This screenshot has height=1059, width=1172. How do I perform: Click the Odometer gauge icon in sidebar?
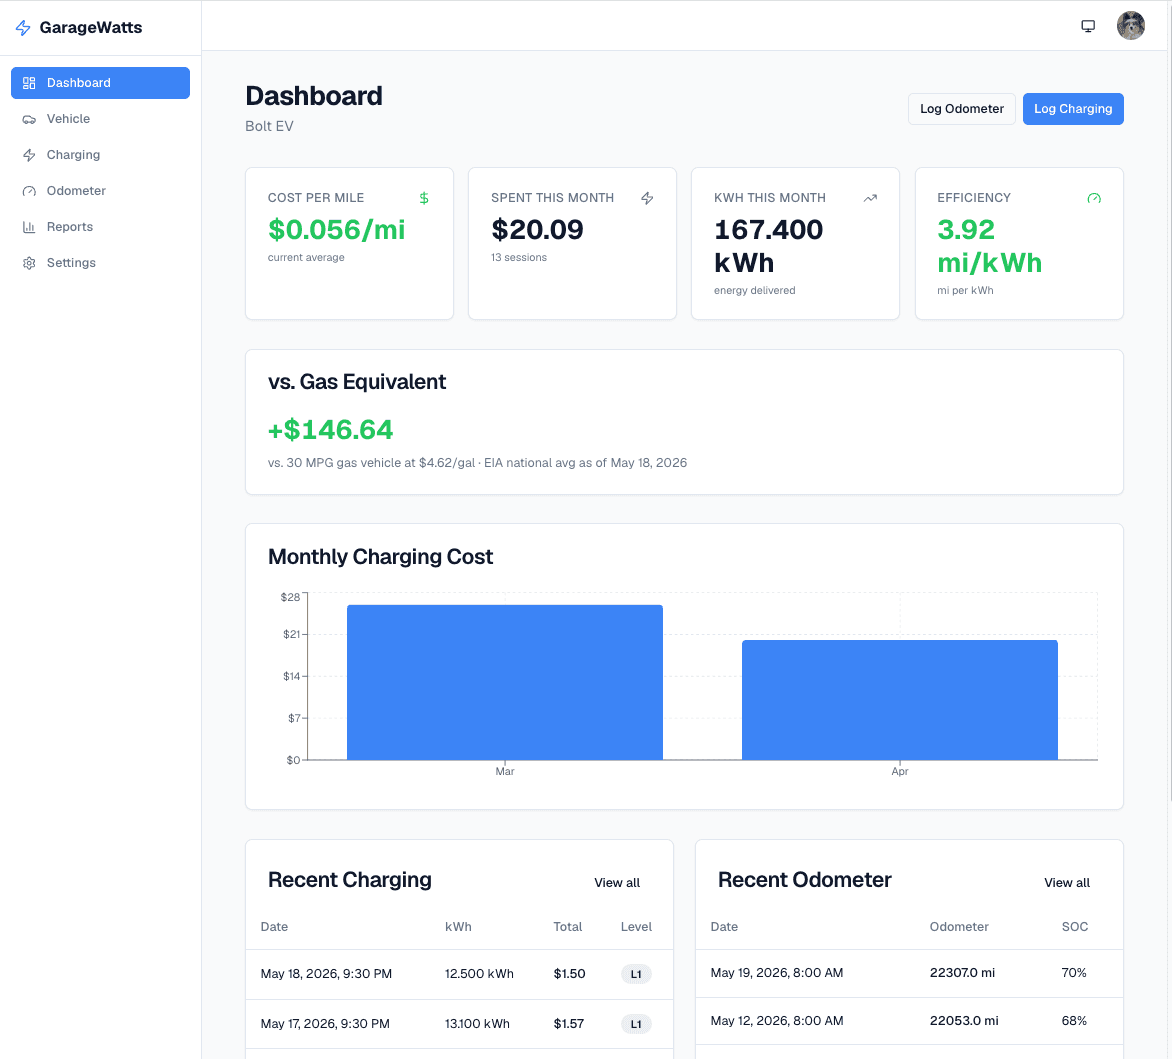[x=29, y=191]
